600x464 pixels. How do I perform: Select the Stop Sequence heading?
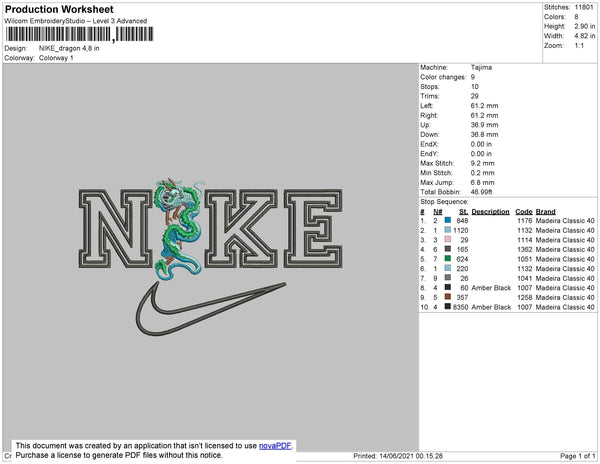(x=444, y=202)
